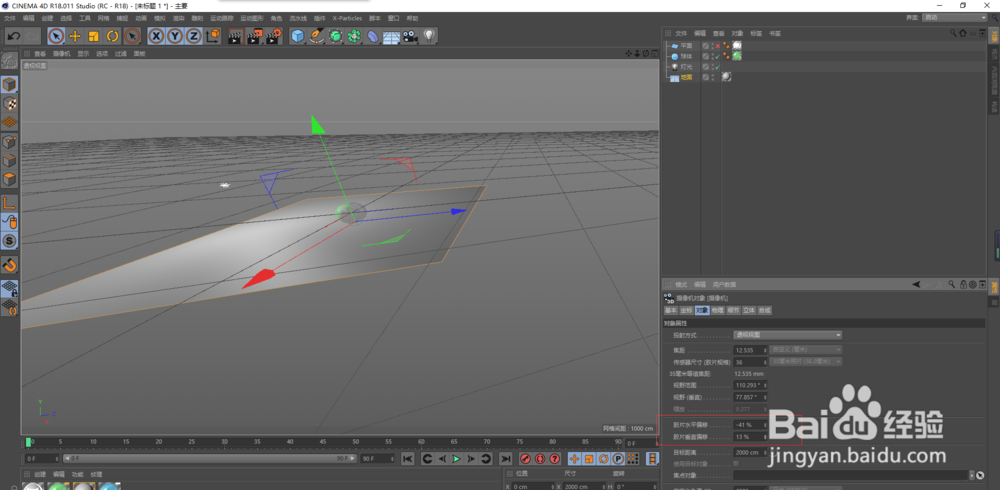Open render settings clapperboard with gear
This screenshot has width=1000, height=490.
coord(274,36)
